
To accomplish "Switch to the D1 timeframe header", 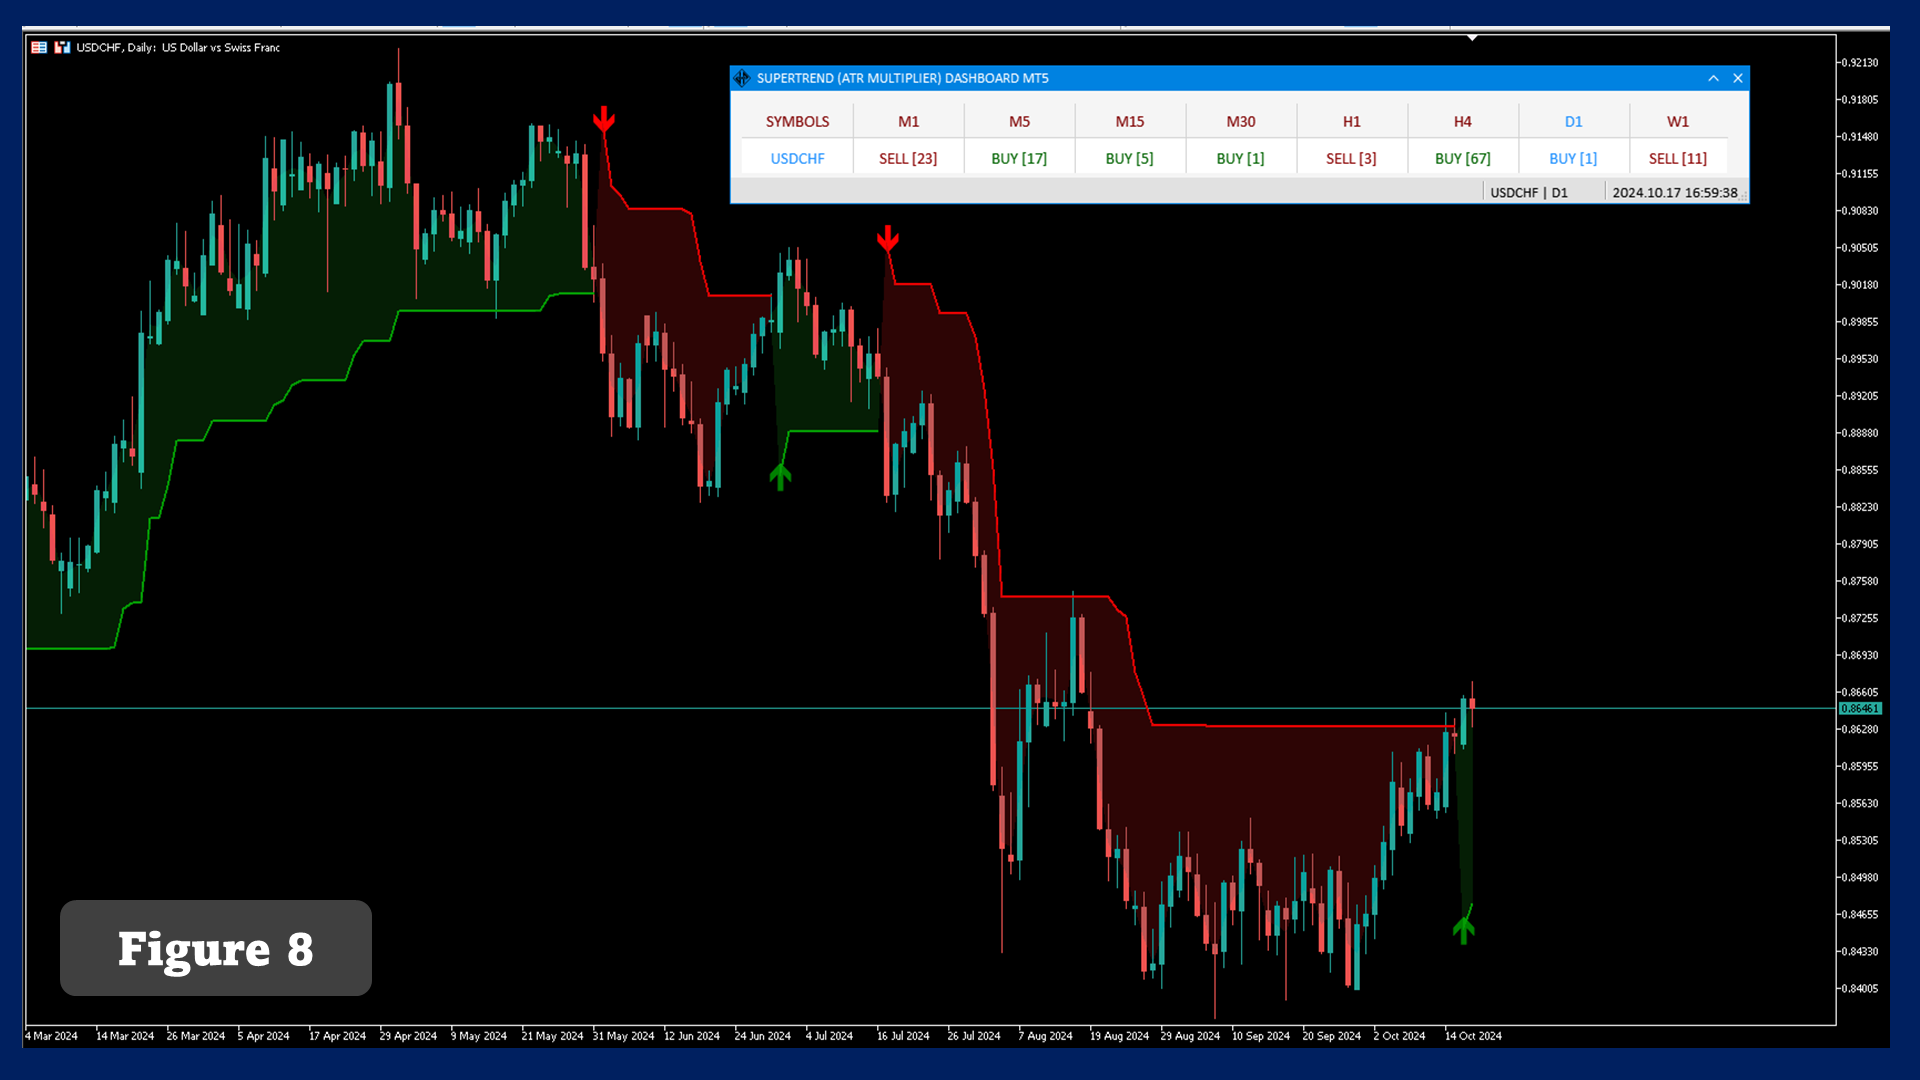I will [x=1573, y=121].
